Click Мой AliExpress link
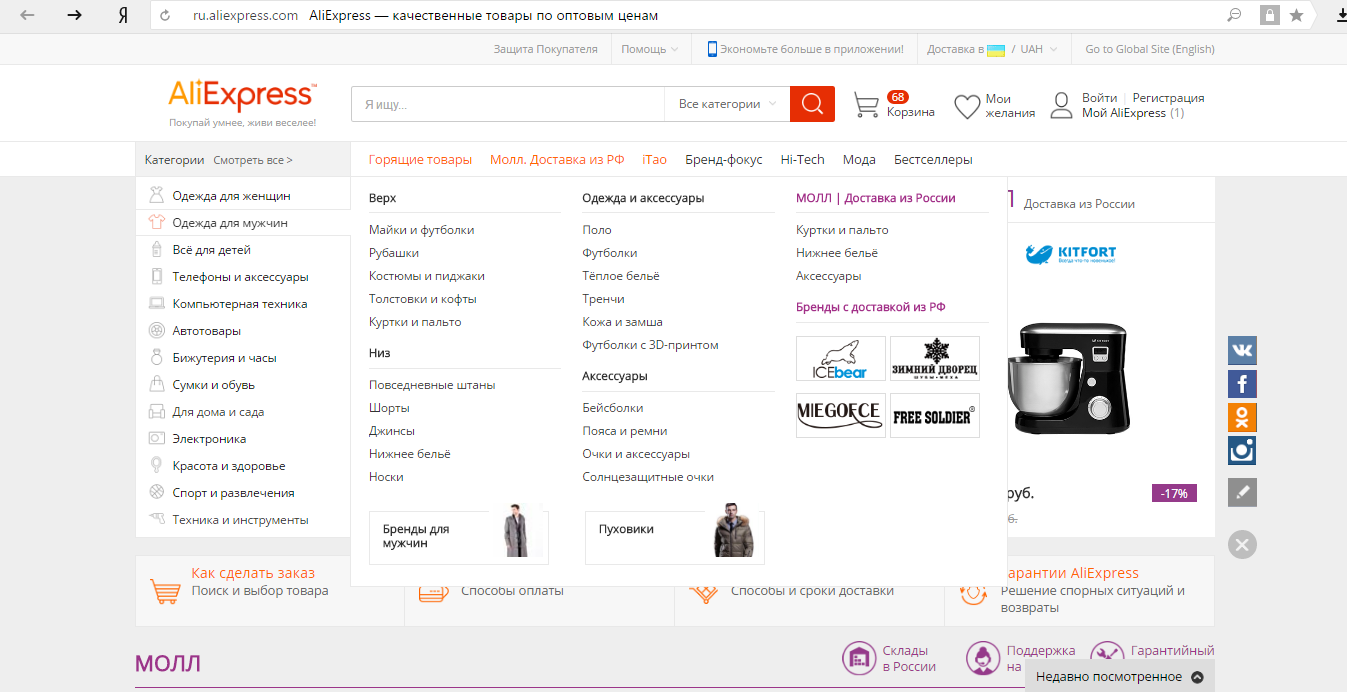The image size is (1347, 692). (x=1124, y=113)
